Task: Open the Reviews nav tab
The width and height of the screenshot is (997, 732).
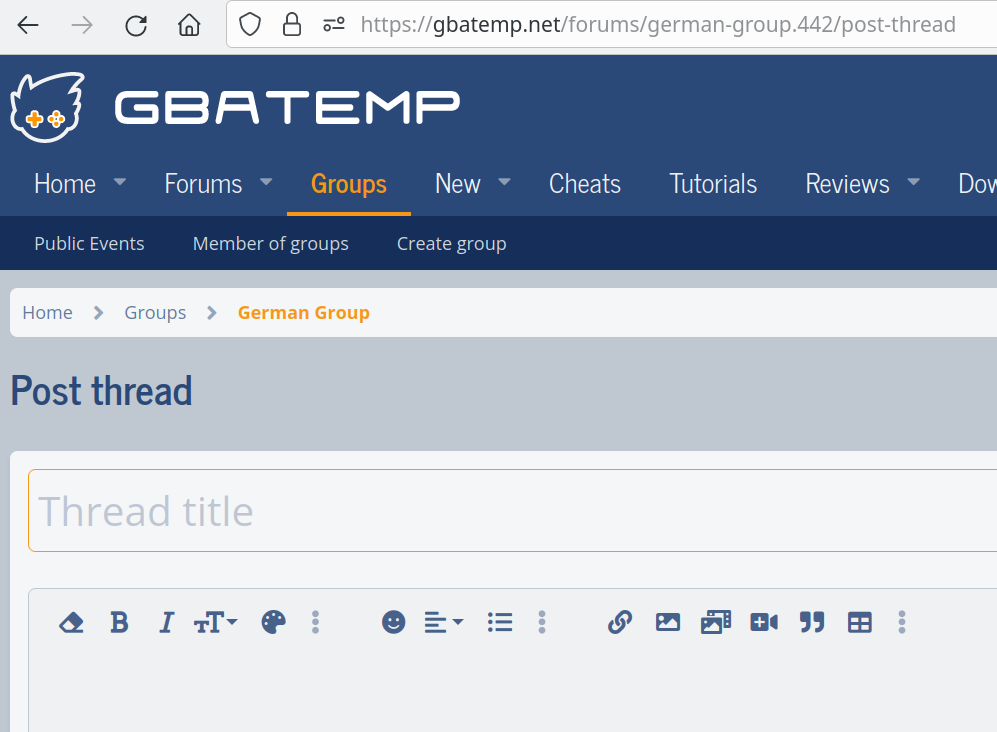Action: click(x=847, y=184)
